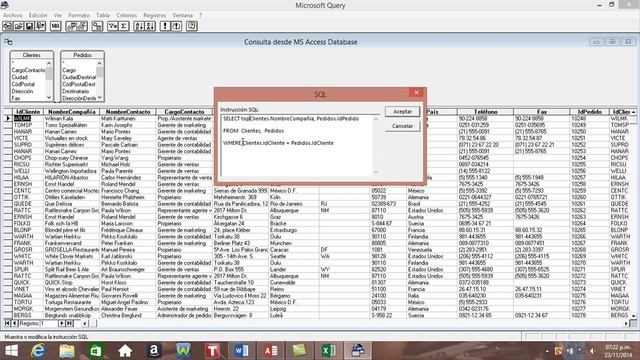Go to next record navigation button
The image size is (640, 360).
(61, 323)
